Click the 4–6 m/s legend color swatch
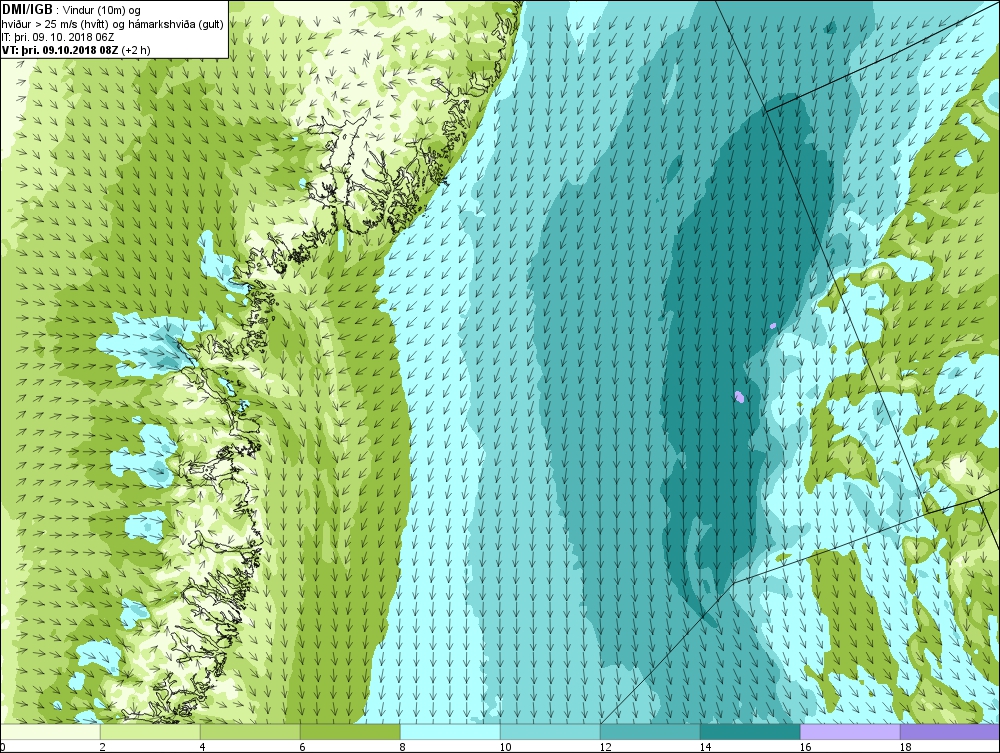Screen dimensions: 1000x753 point(250,732)
